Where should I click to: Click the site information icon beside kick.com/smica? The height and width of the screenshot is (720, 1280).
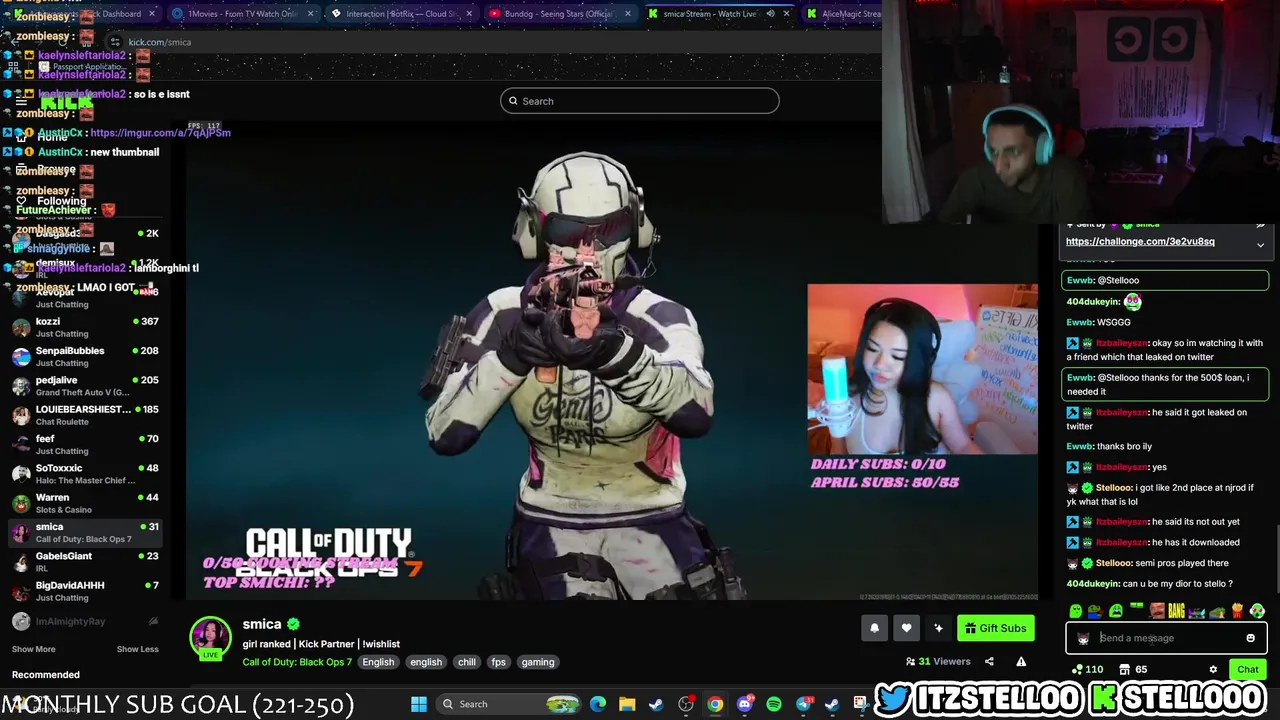[x=115, y=42]
